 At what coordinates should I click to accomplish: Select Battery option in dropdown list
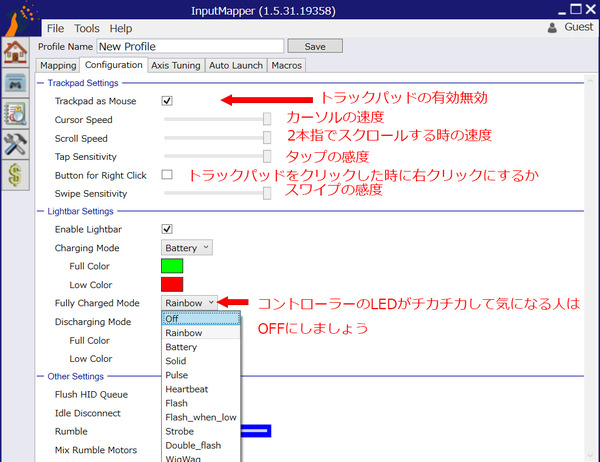201,347
